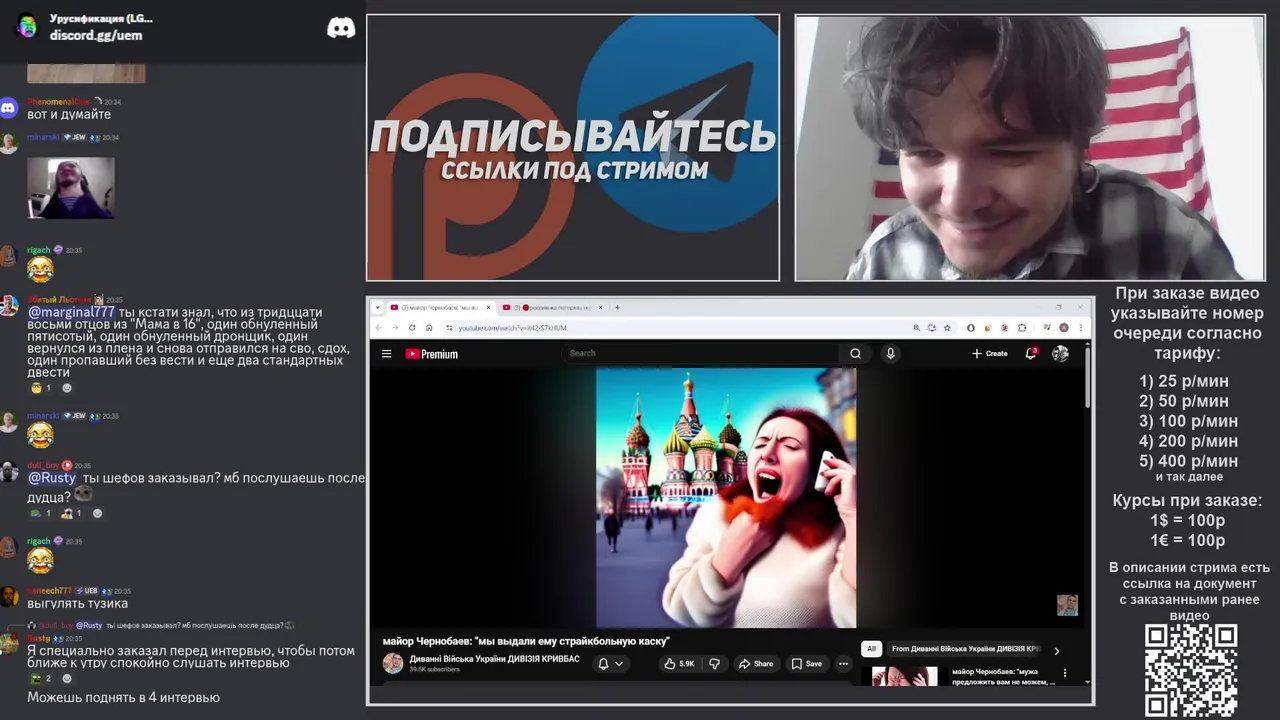Go back in the browser

coord(379,327)
